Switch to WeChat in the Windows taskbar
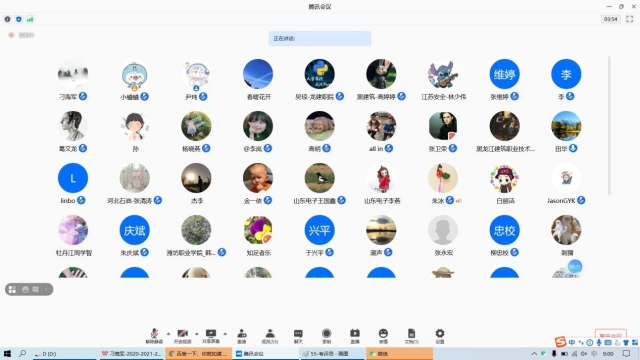Screen dimensions: 640x360 pyautogui.click(x=400, y=353)
